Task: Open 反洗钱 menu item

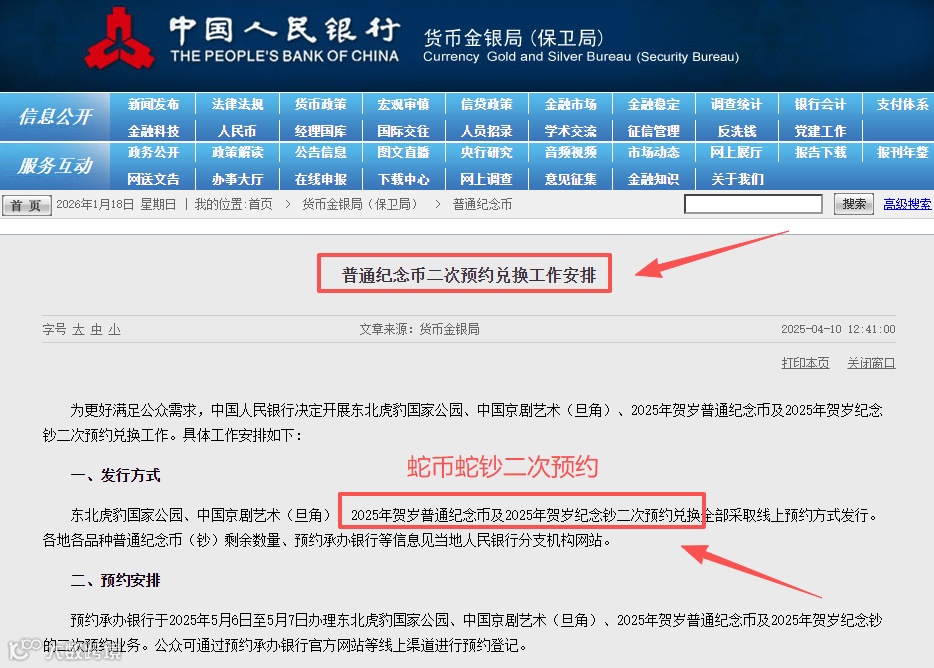Action: click(x=736, y=131)
